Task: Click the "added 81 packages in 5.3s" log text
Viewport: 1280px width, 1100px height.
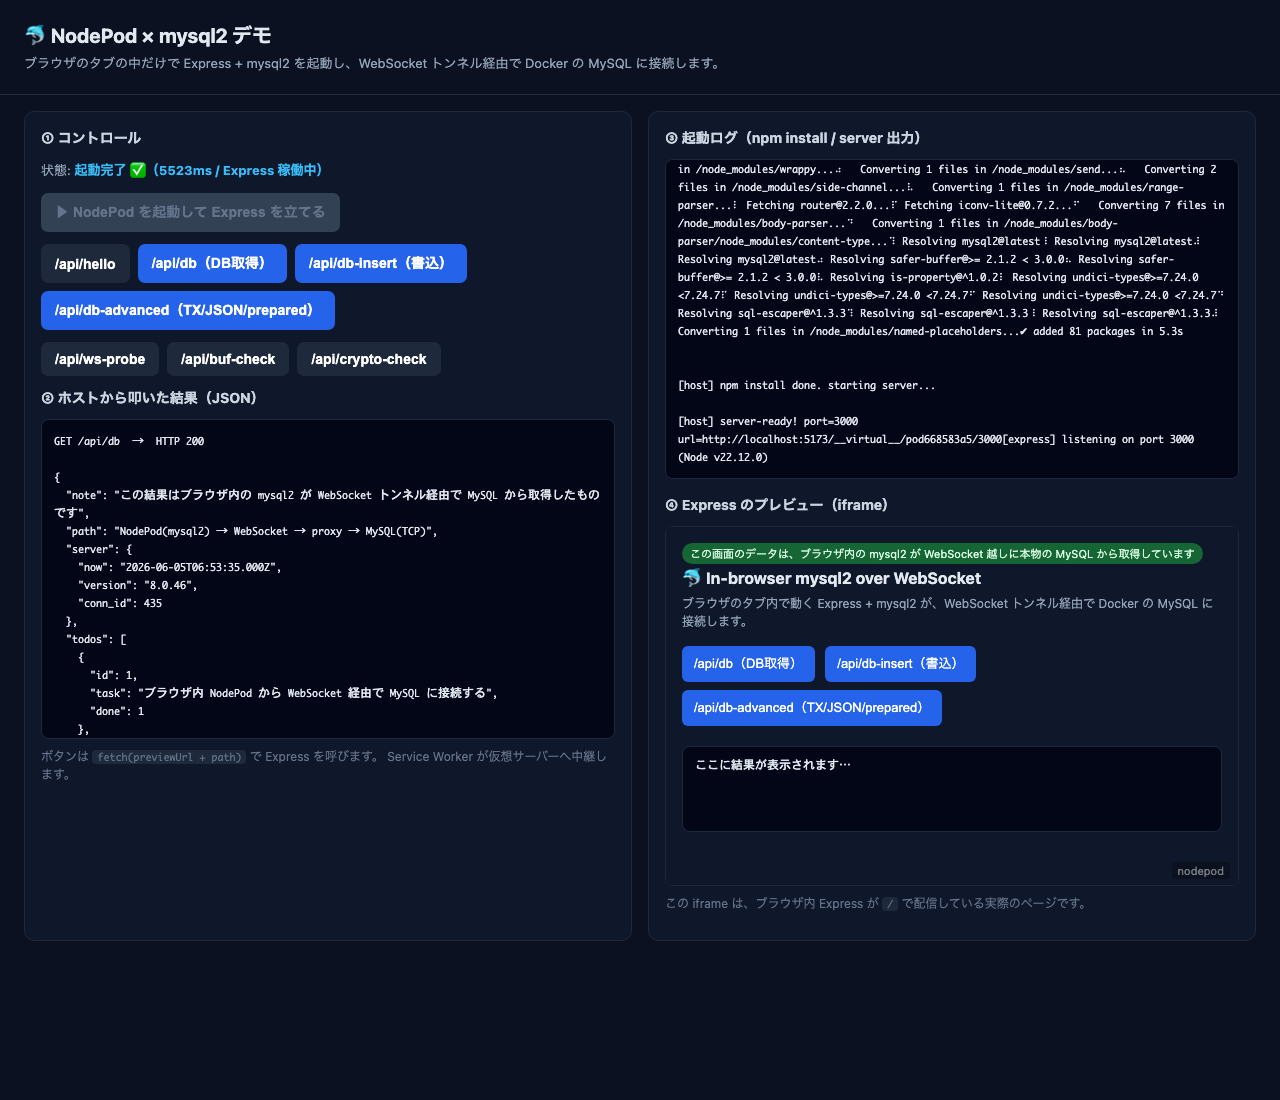Action: (x=1108, y=331)
